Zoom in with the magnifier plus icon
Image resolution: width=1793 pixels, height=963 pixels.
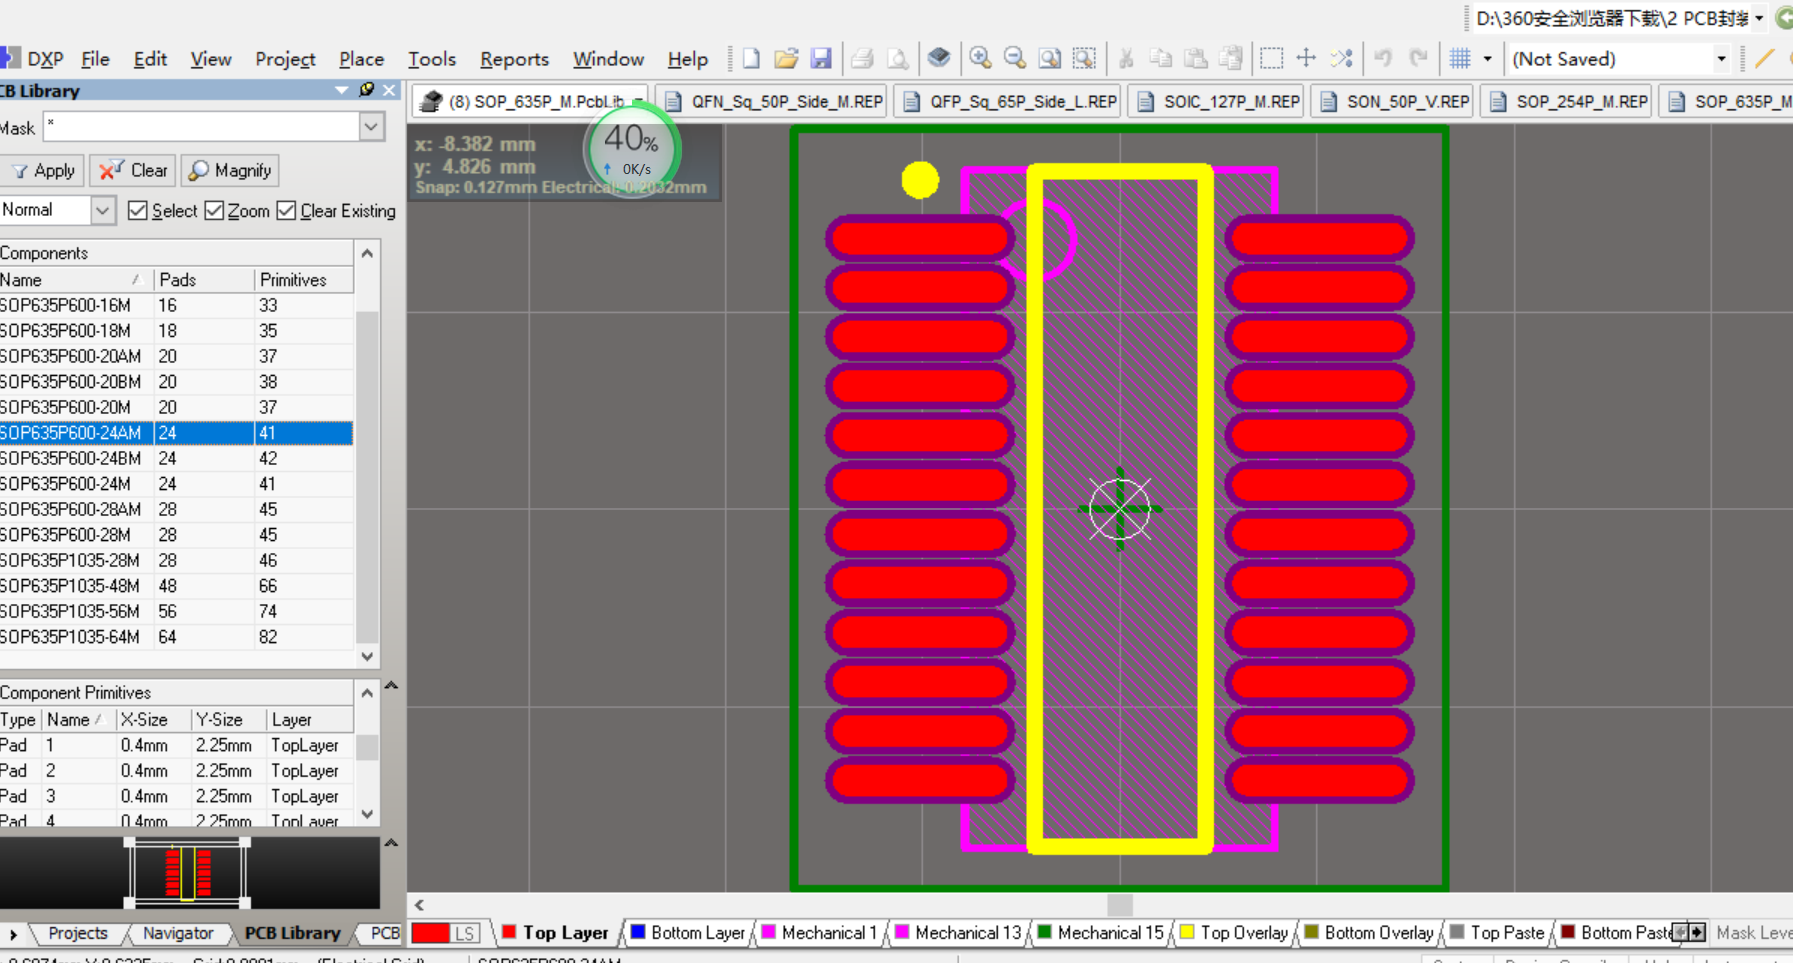tap(980, 58)
